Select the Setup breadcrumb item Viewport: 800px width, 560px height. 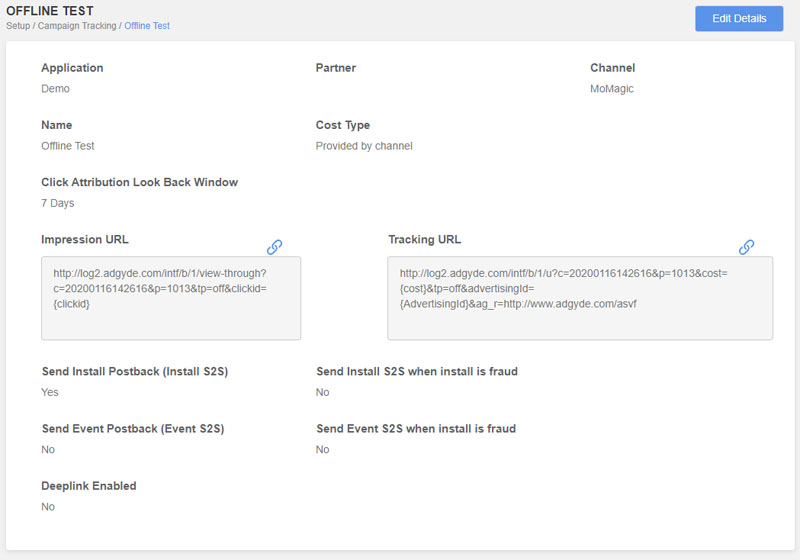pyautogui.click(x=18, y=26)
